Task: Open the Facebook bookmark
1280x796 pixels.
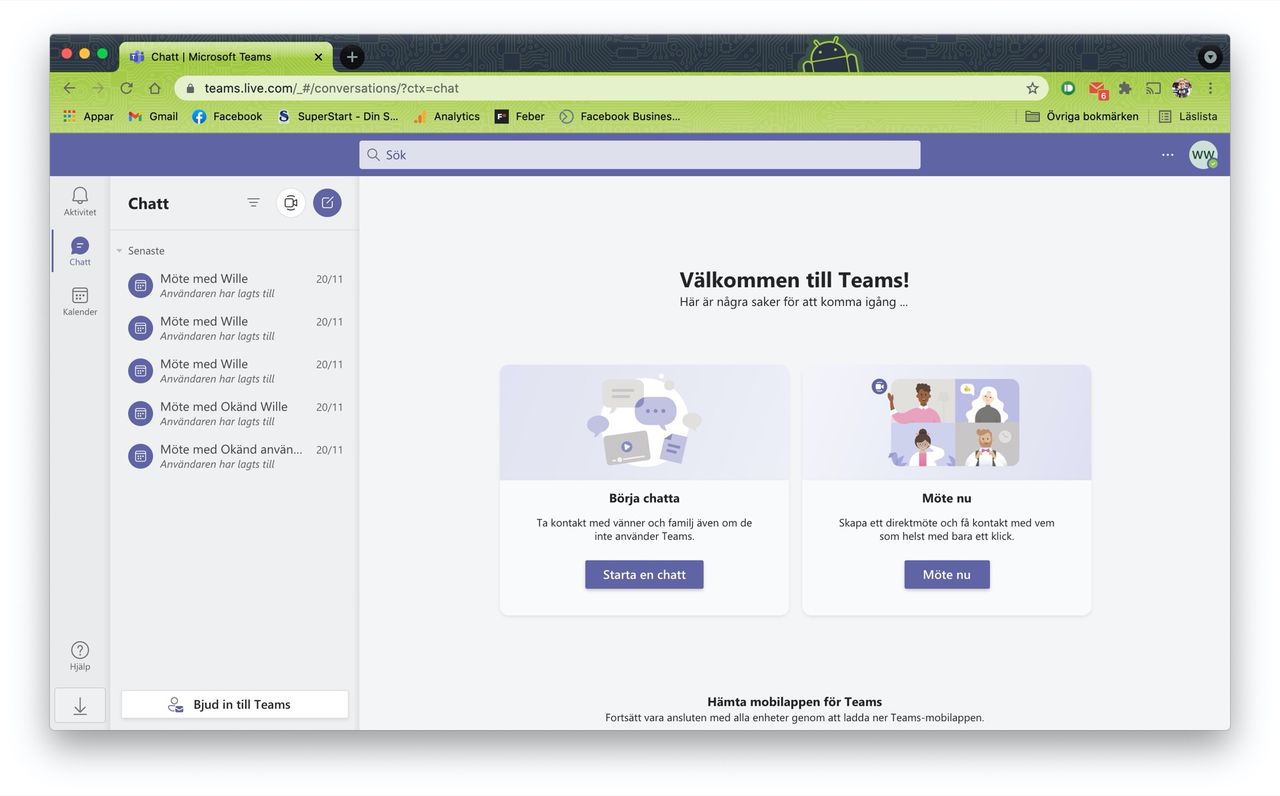Action: pyautogui.click(x=227, y=117)
